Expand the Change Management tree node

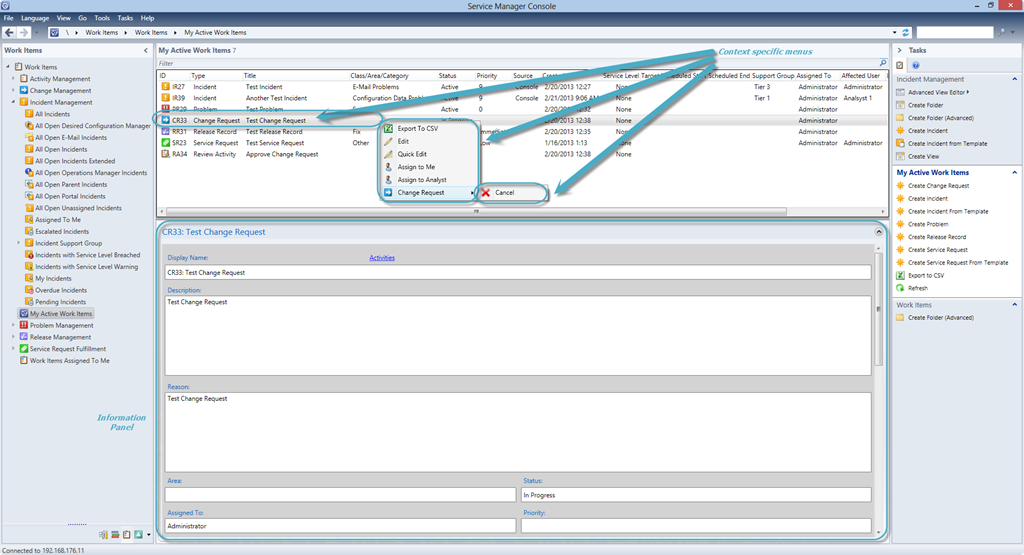13,91
